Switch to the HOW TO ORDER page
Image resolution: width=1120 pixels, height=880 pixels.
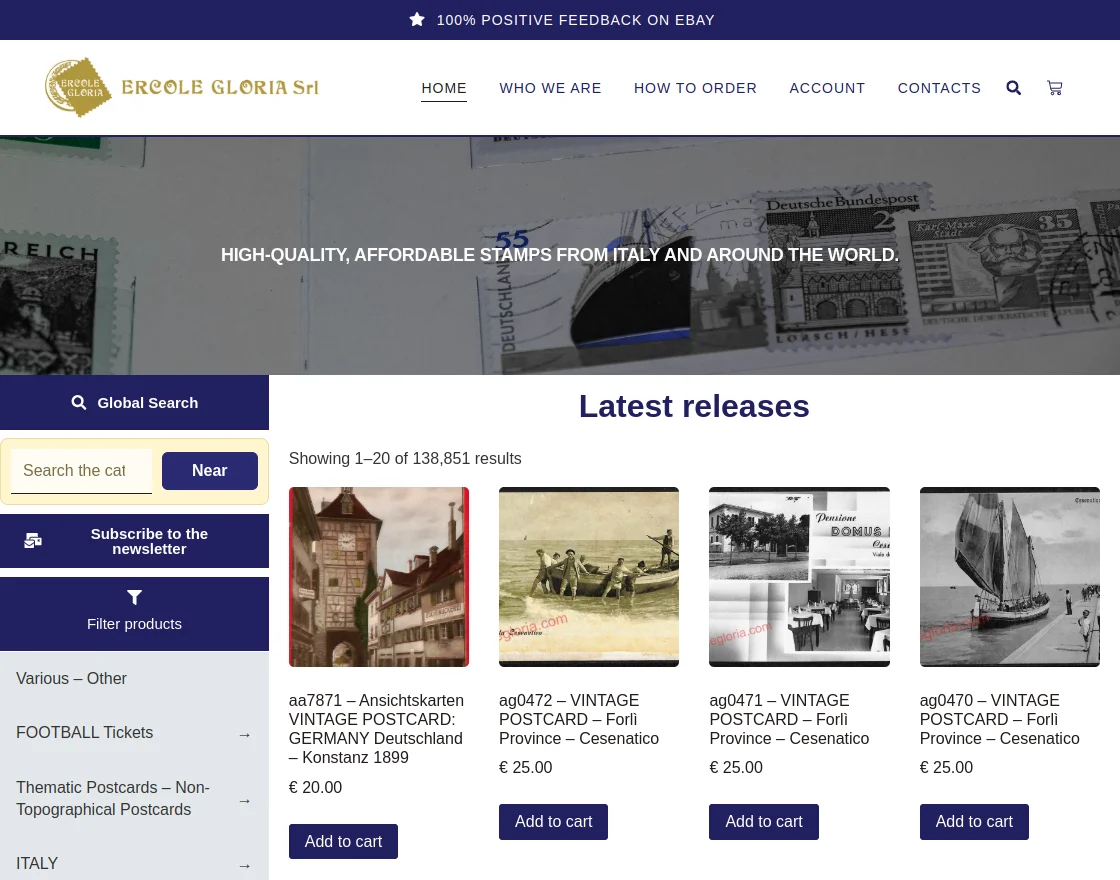coord(695,88)
